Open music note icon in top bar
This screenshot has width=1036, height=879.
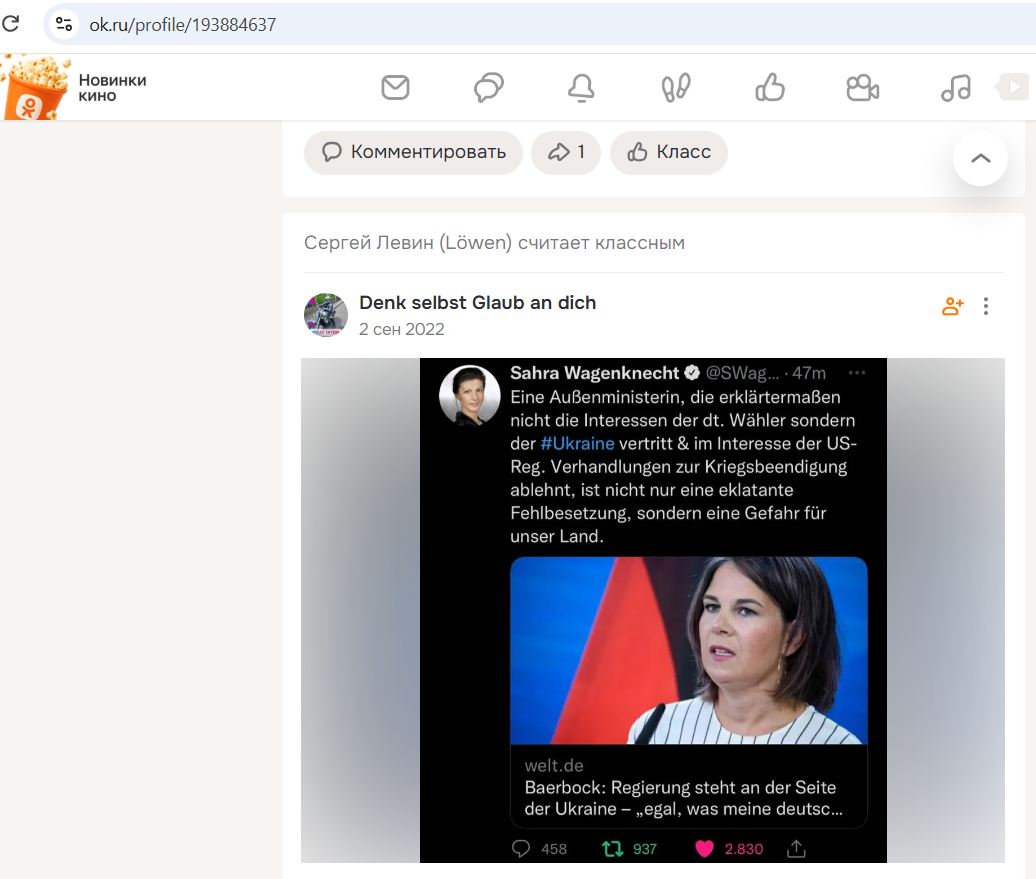click(956, 87)
